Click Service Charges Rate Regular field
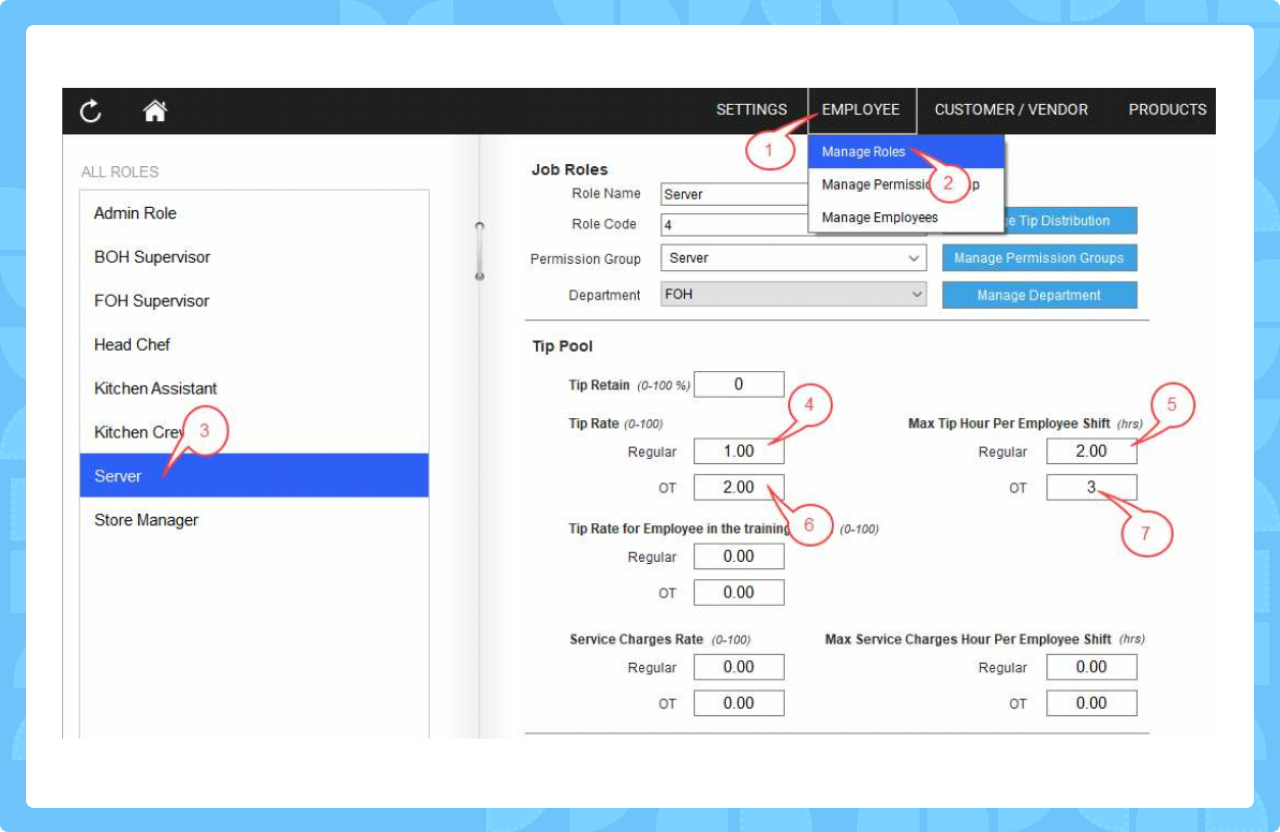Image resolution: width=1280 pixels, height=832 pixels. [738, 667]
